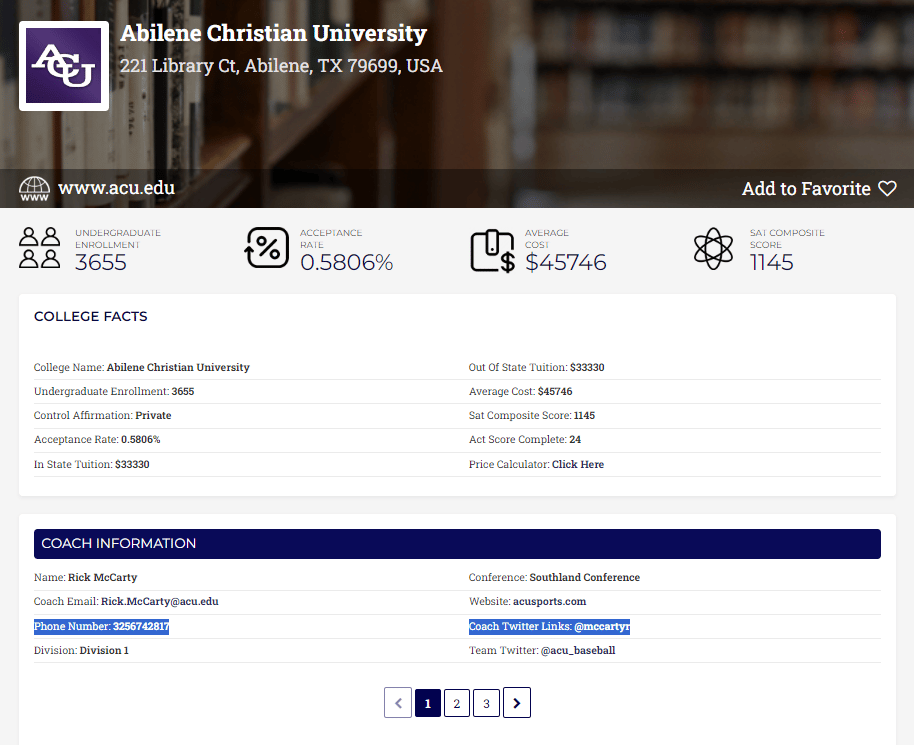Click the COLLEGE FACTS heading

[91, 317]
